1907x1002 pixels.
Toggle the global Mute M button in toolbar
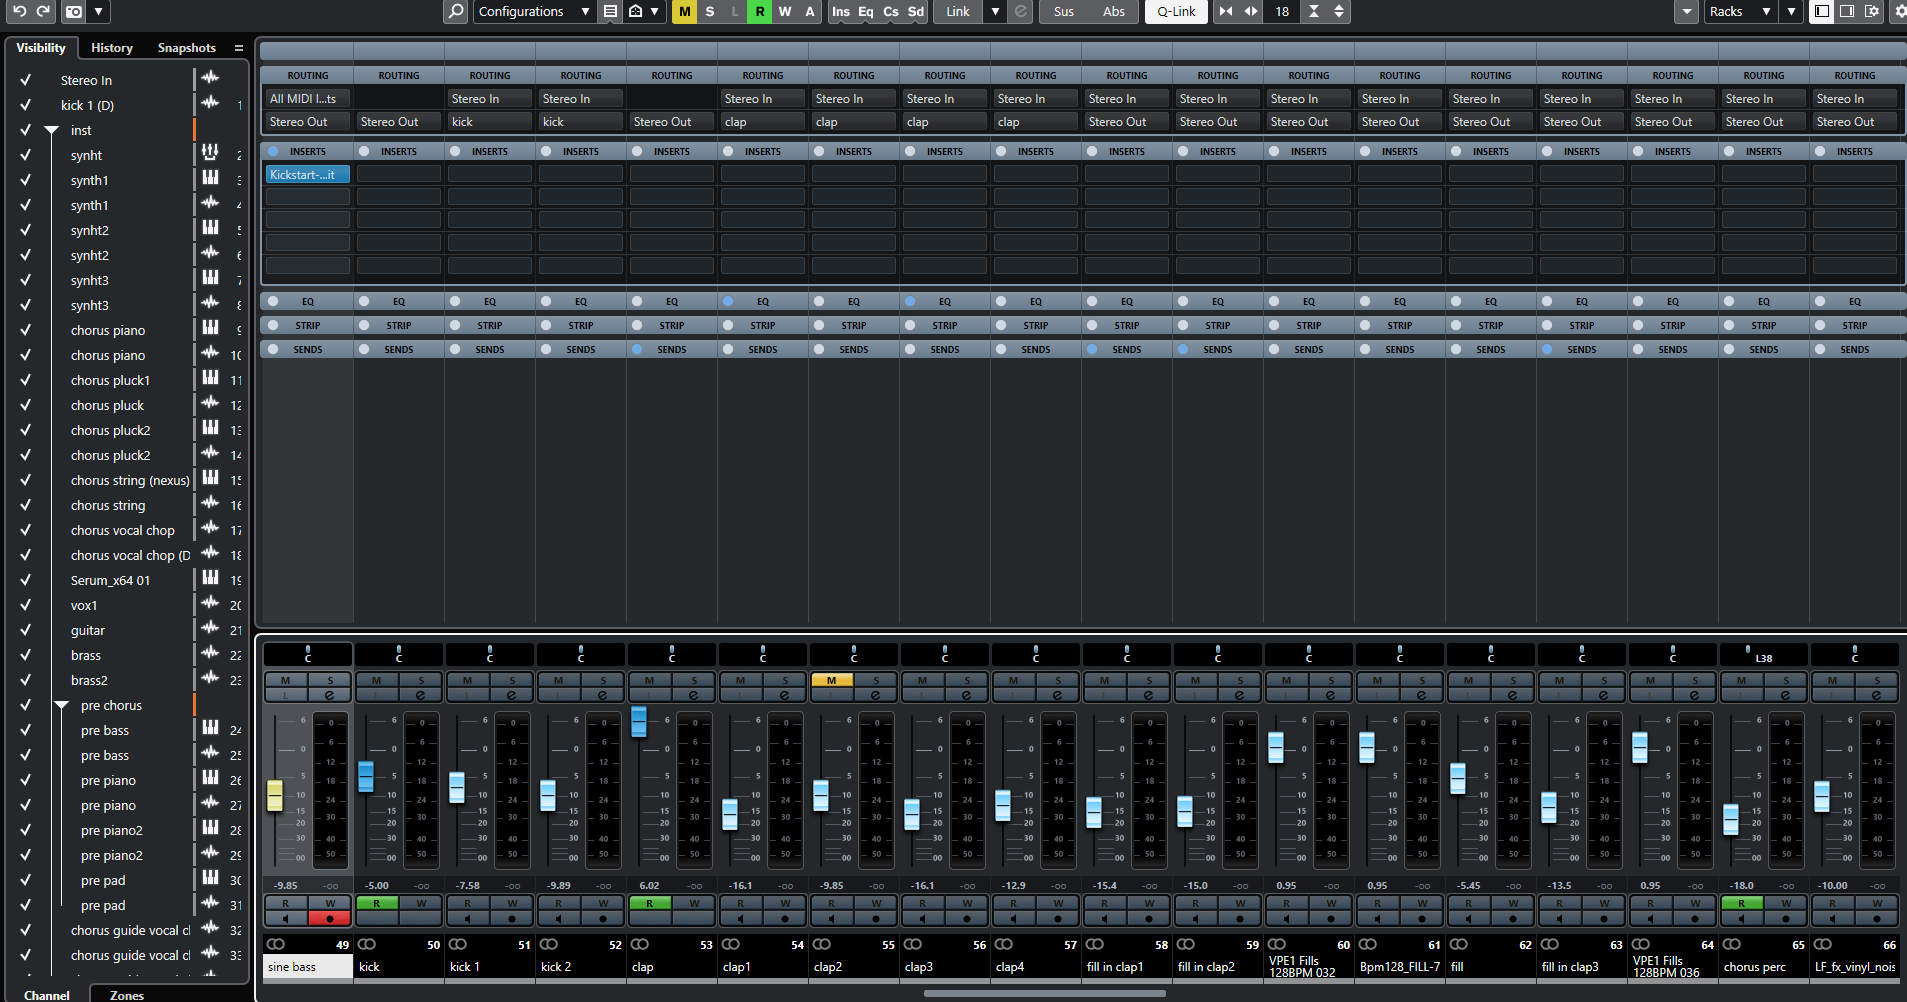(685, 11)
